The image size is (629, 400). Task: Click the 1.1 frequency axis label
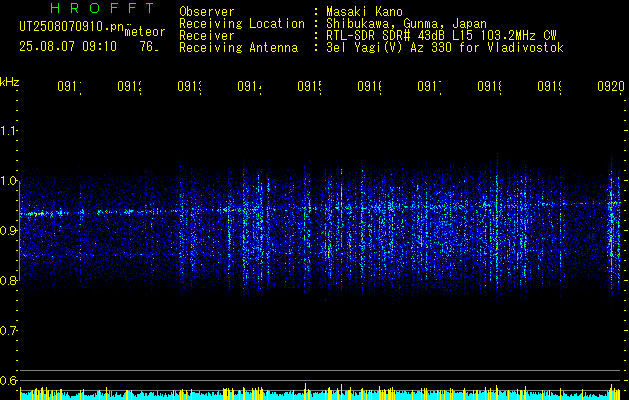pos(8,130)
